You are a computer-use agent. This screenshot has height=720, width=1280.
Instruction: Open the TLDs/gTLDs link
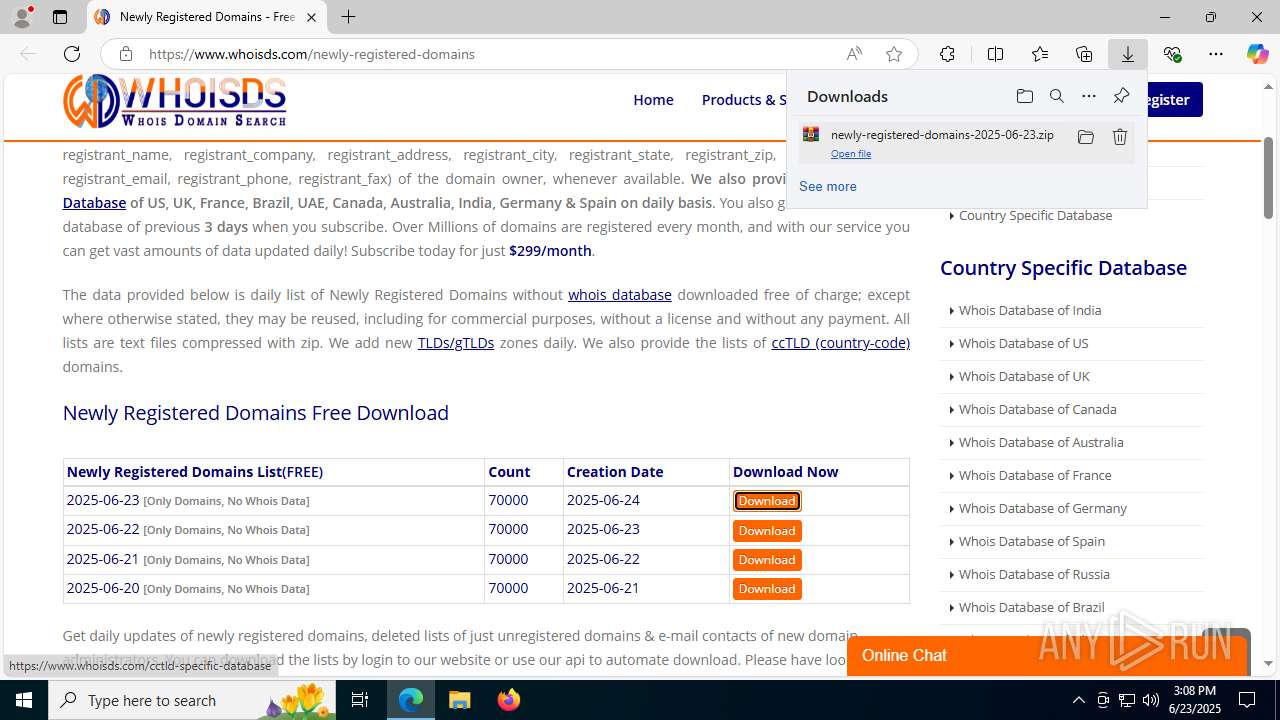(x=456, y=343)
